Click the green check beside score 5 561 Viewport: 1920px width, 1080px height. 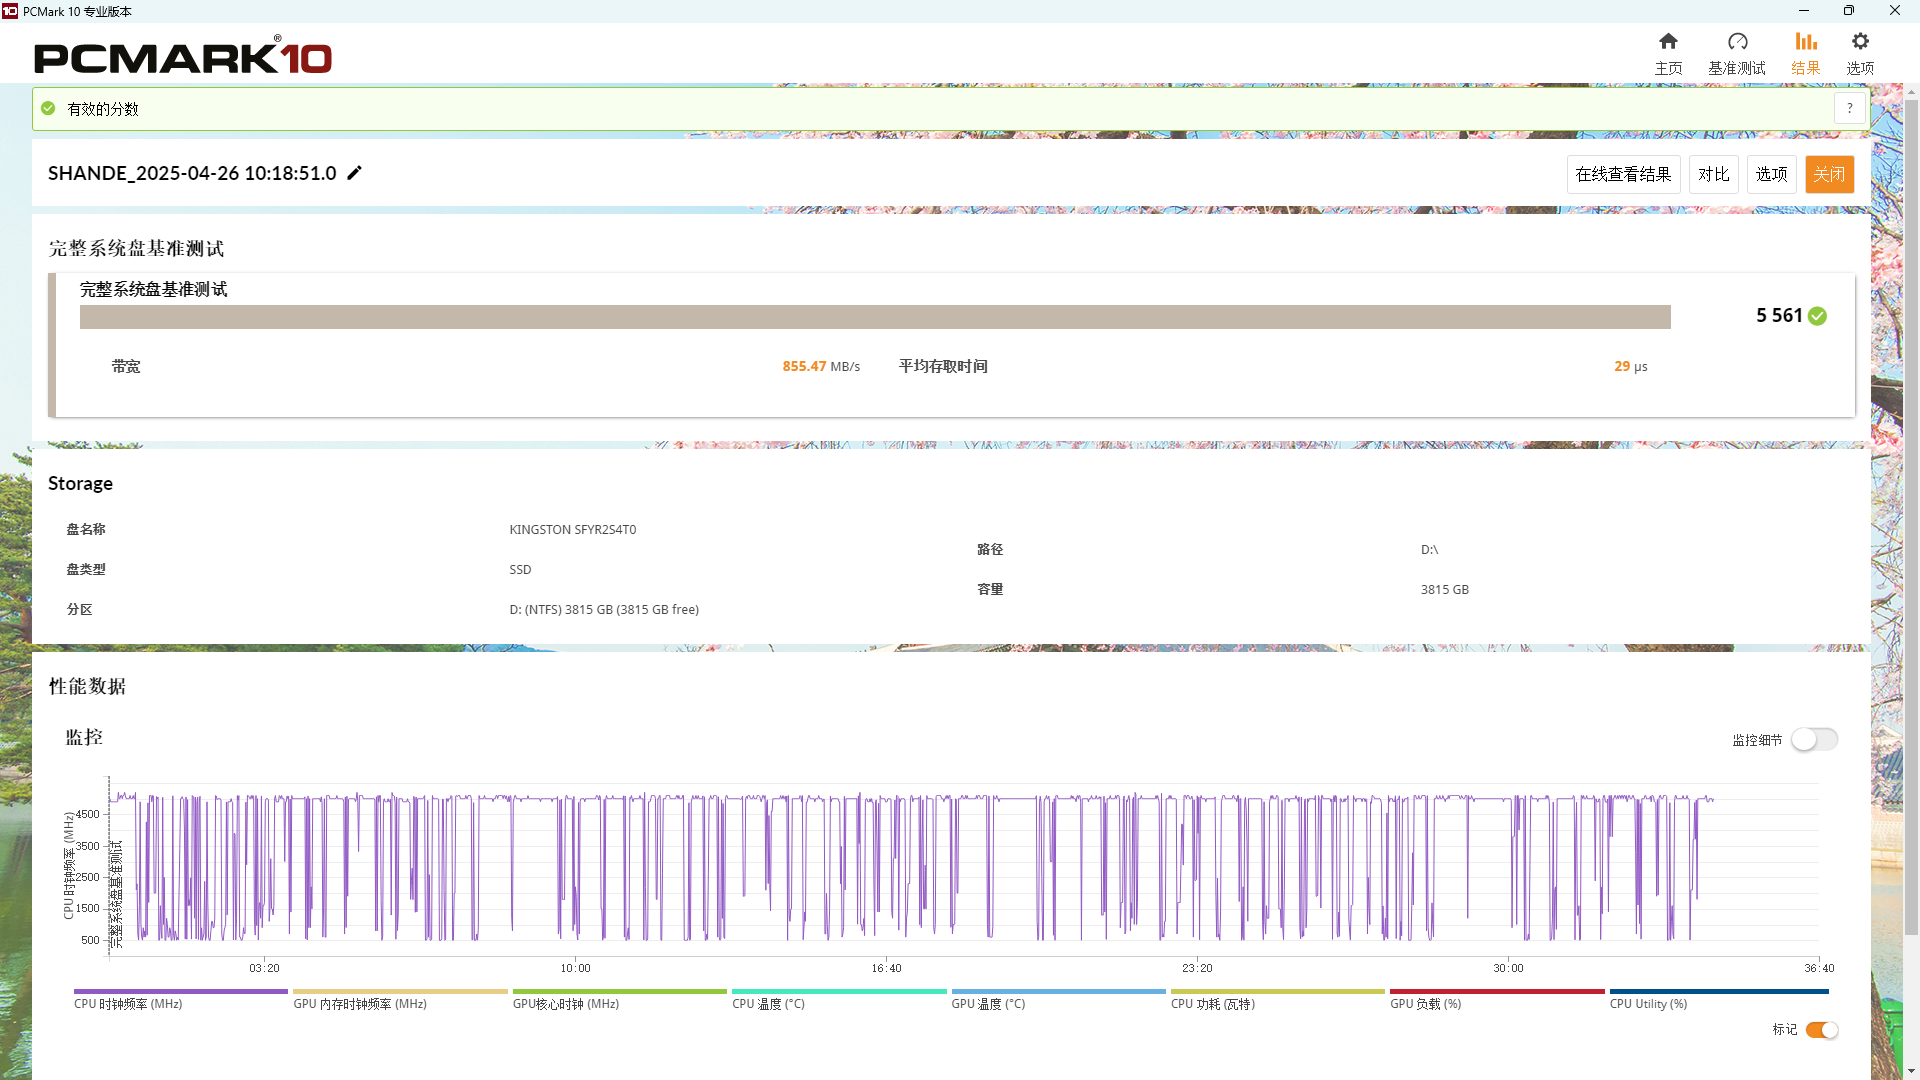pyautogui.click(x=1817, y=316)
